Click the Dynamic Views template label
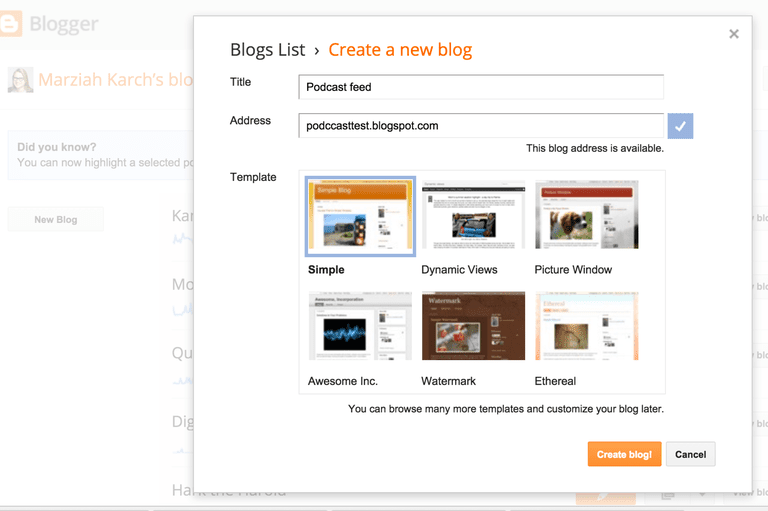 pos(459,269)
